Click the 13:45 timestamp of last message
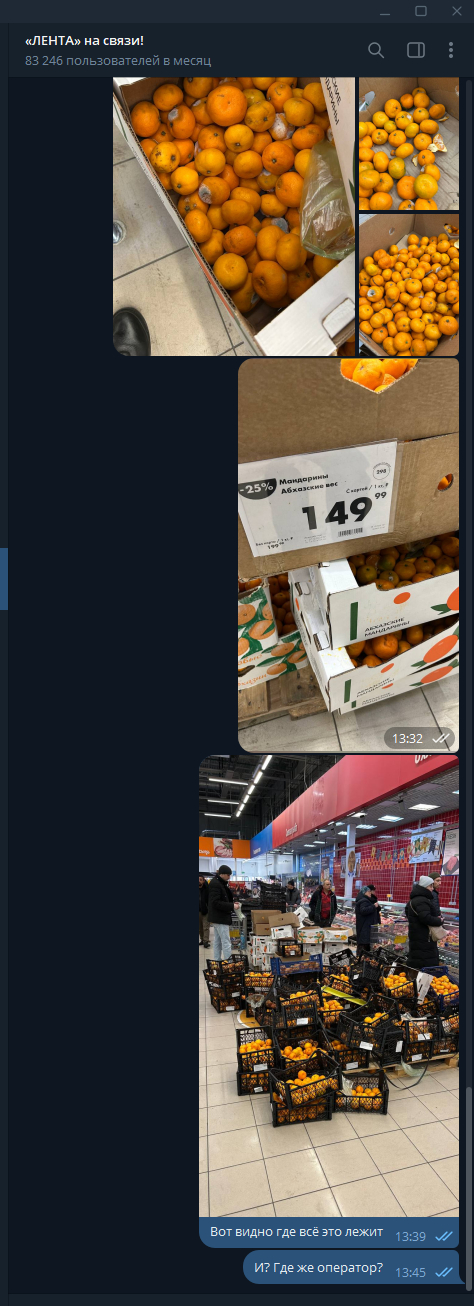The width and height of the screenshot is (474, 1306). (x=410, y=1272)
